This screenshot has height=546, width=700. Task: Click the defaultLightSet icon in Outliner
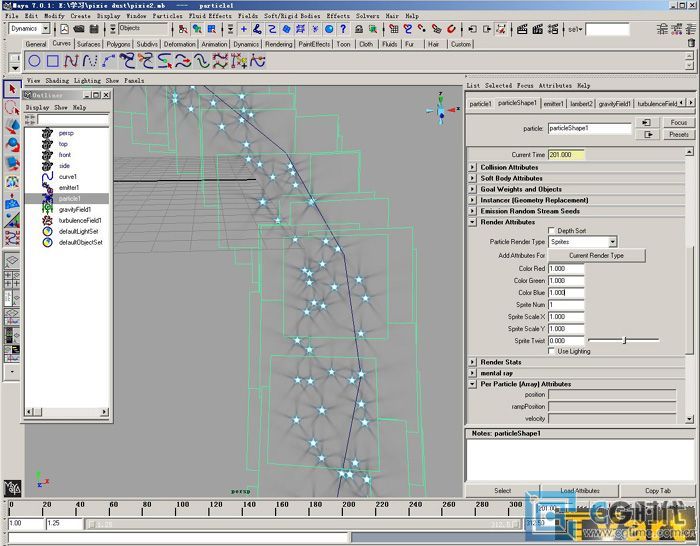coord(47,231)
